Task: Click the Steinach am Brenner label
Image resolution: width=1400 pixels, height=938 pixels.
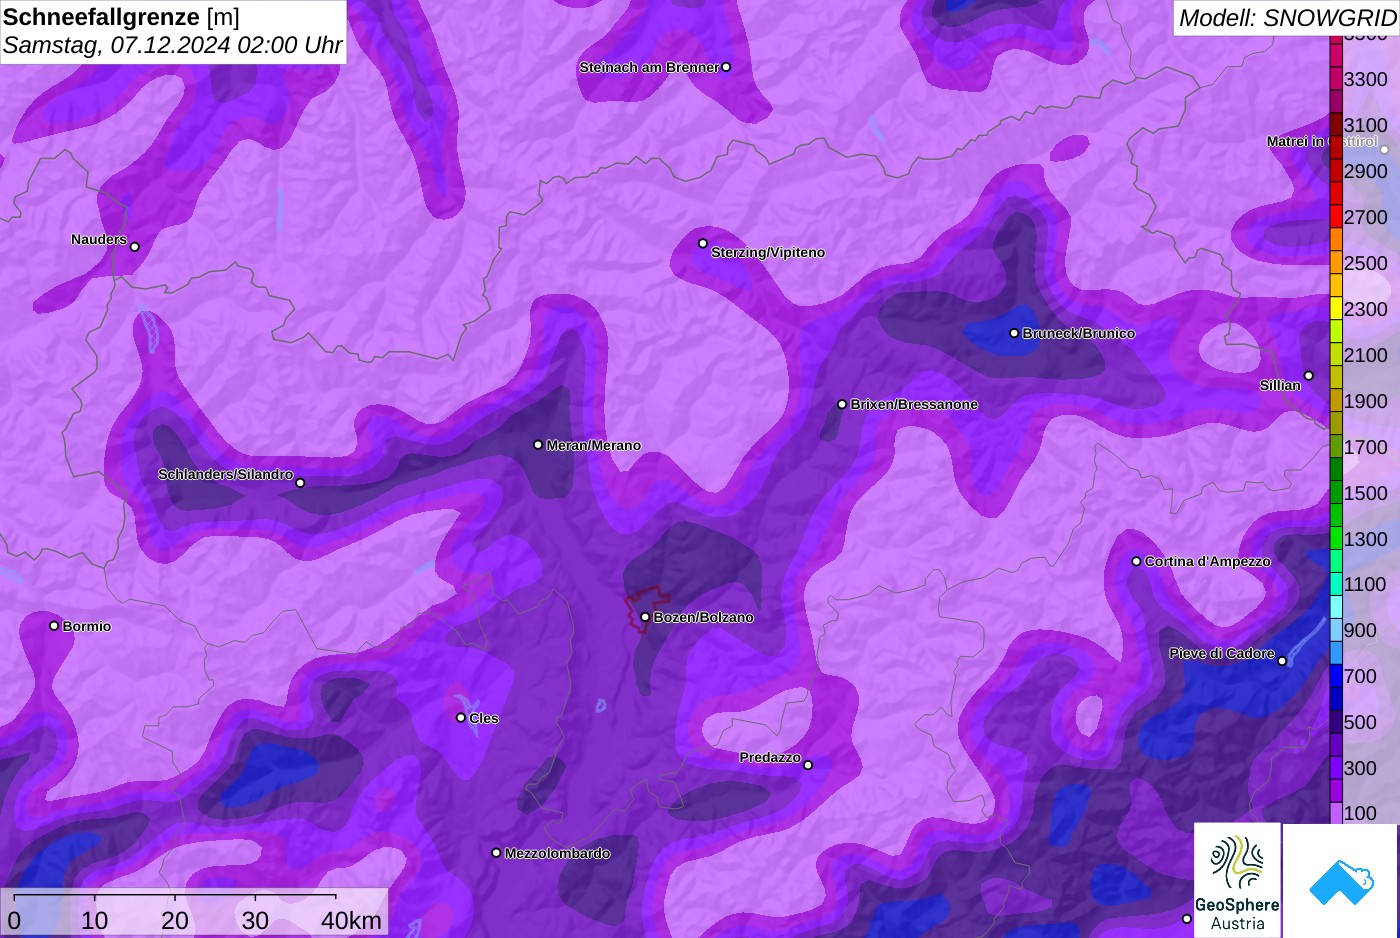Action: click(649, 67)
